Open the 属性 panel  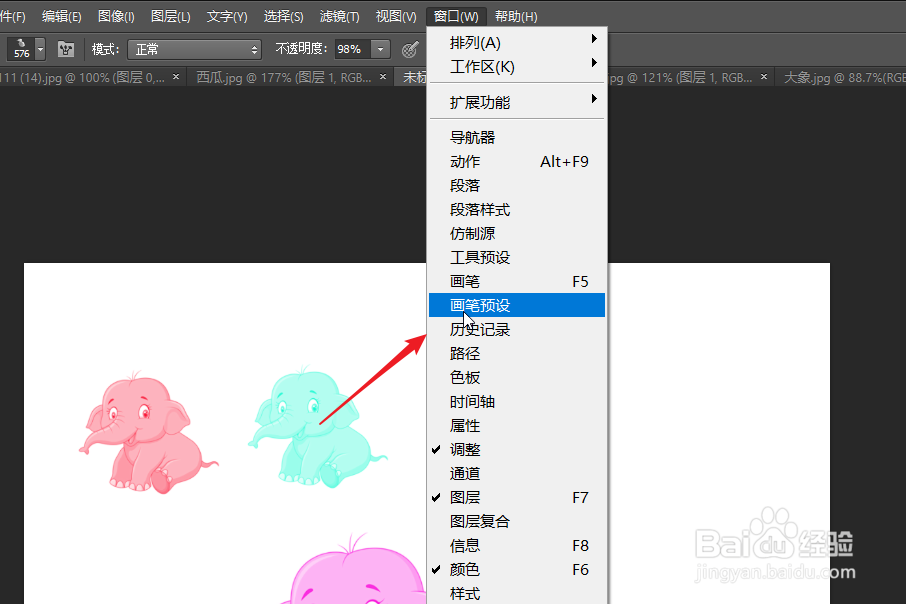[517, 425]
